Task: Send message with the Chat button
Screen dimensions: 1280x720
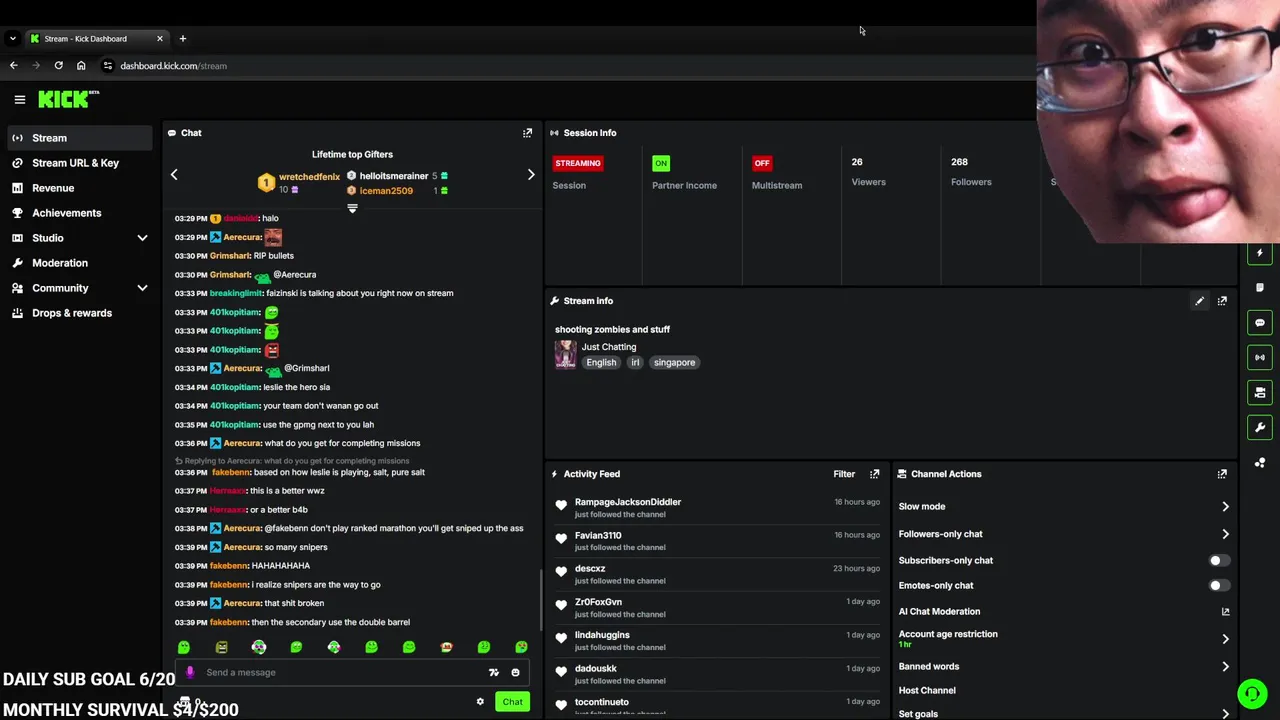Action: coord(512,702)
